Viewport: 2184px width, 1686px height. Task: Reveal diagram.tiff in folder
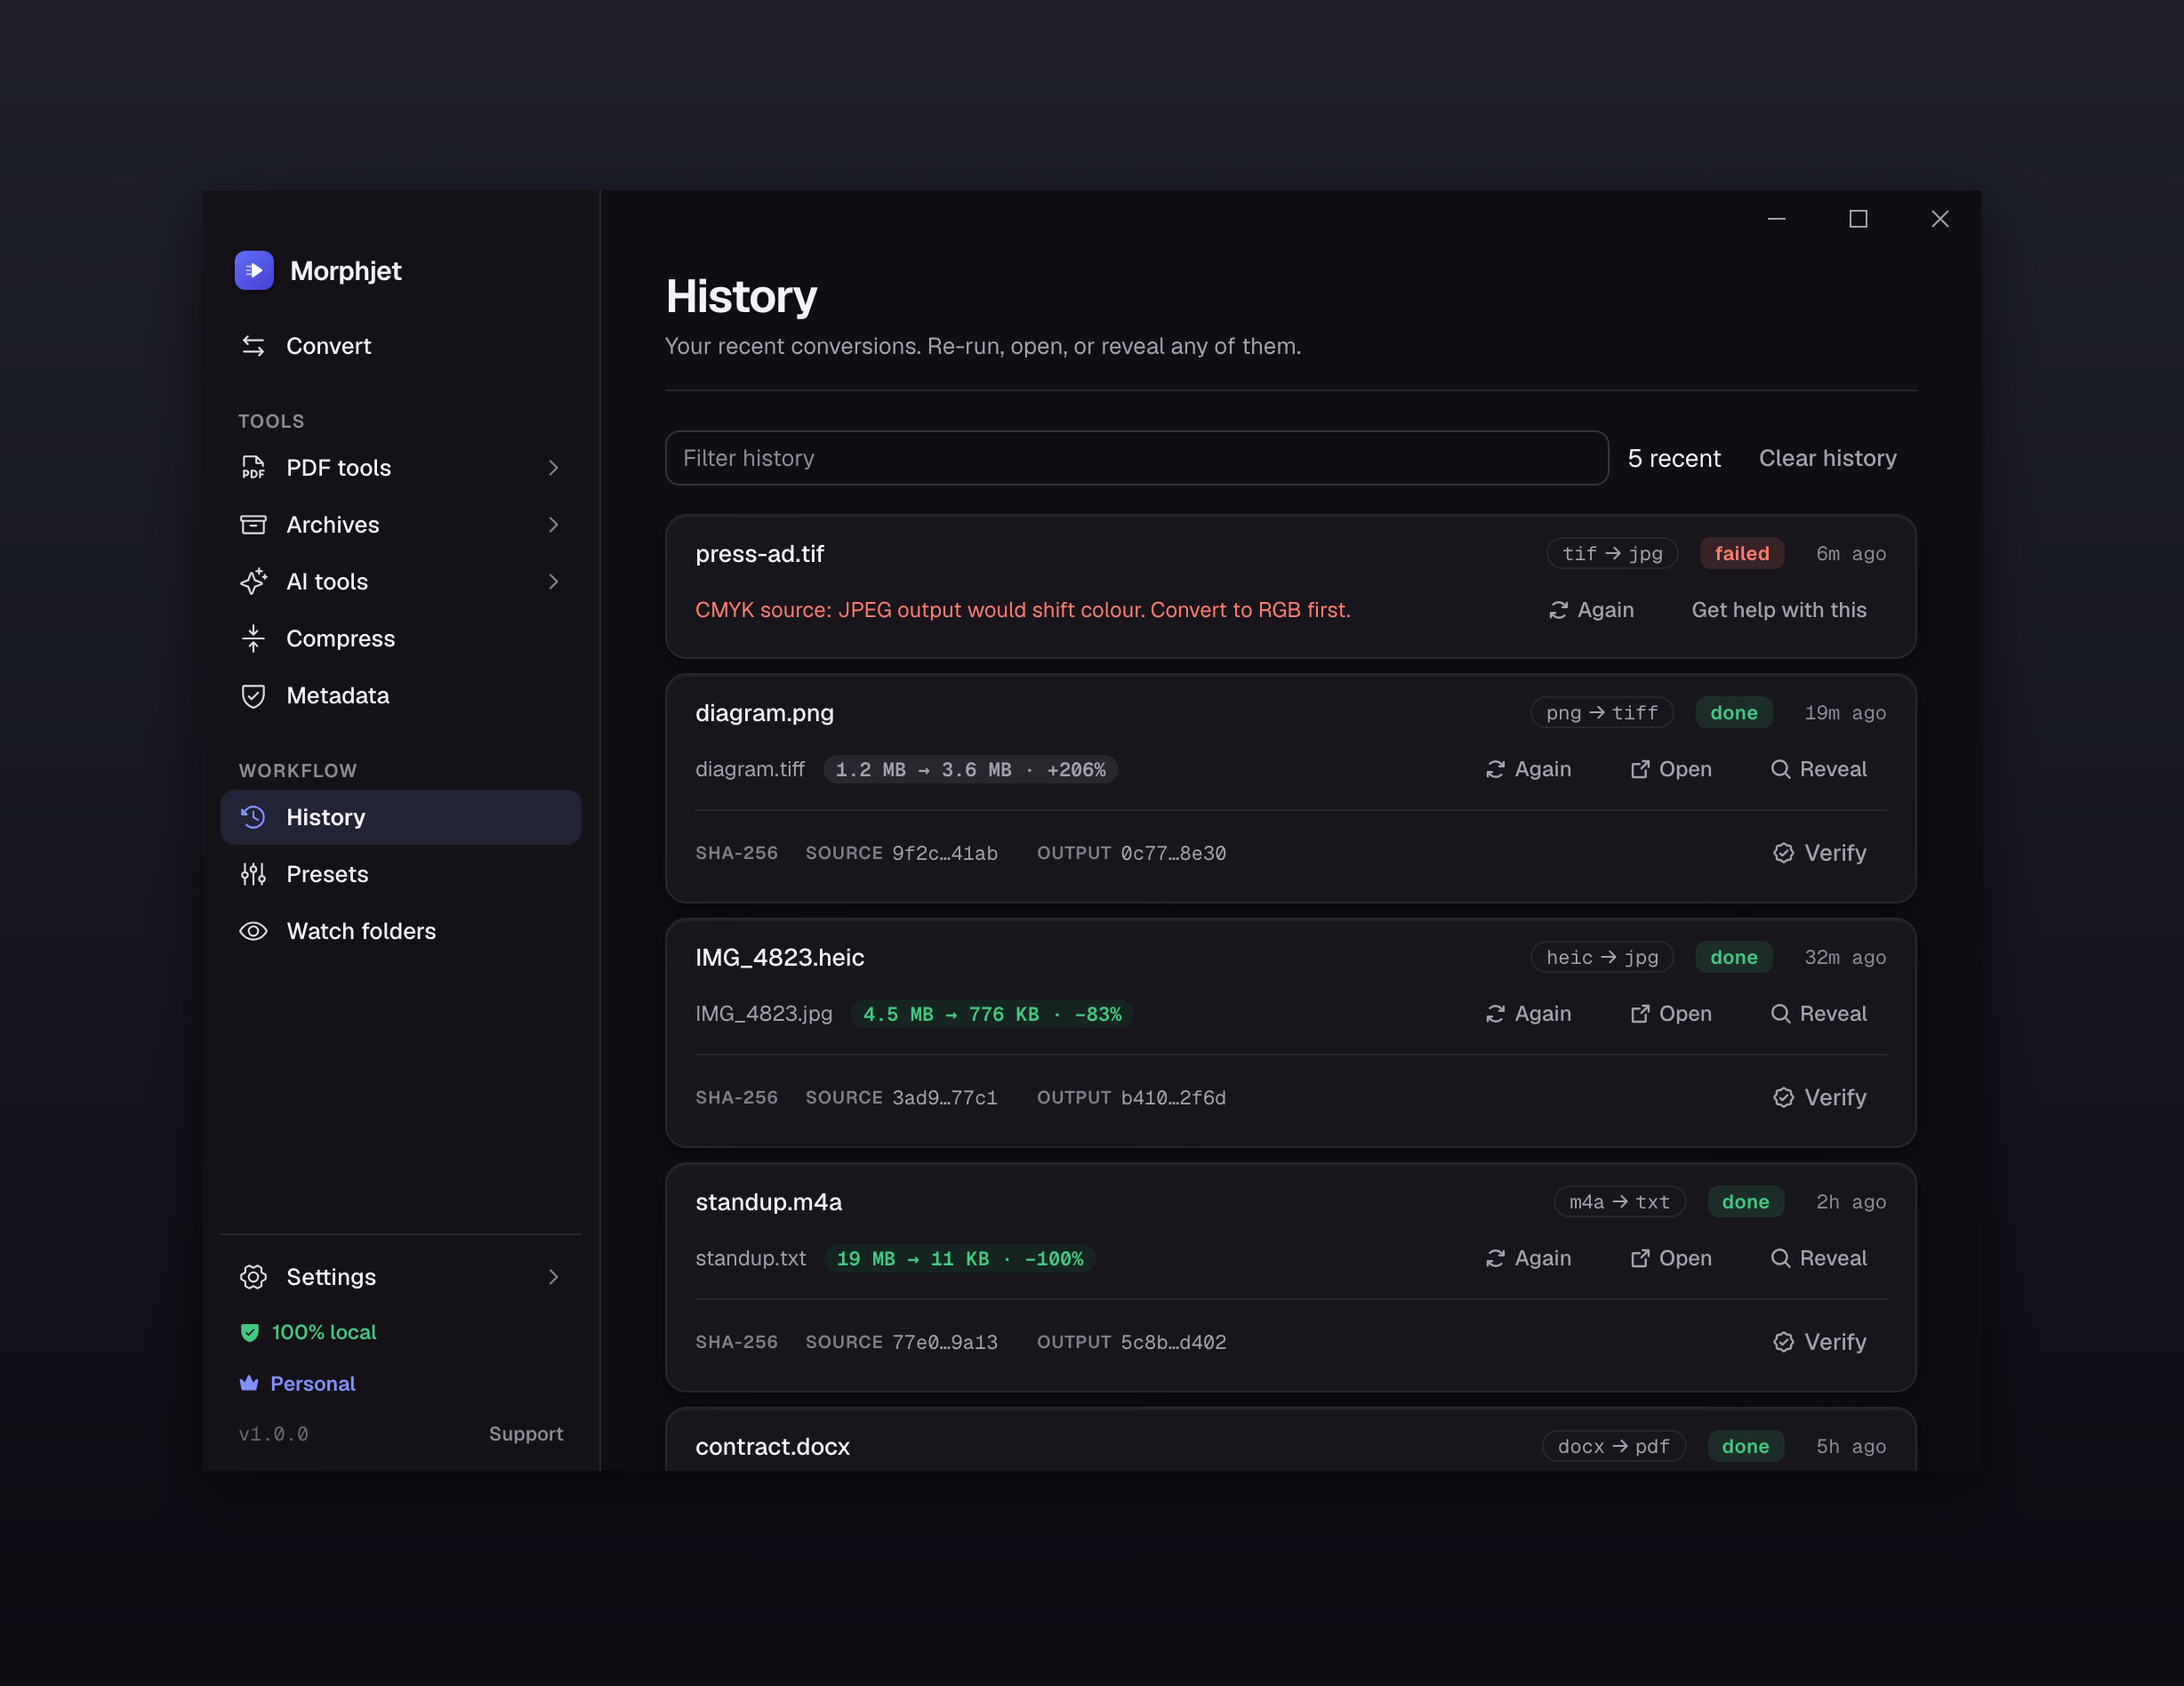[1818, 769]
